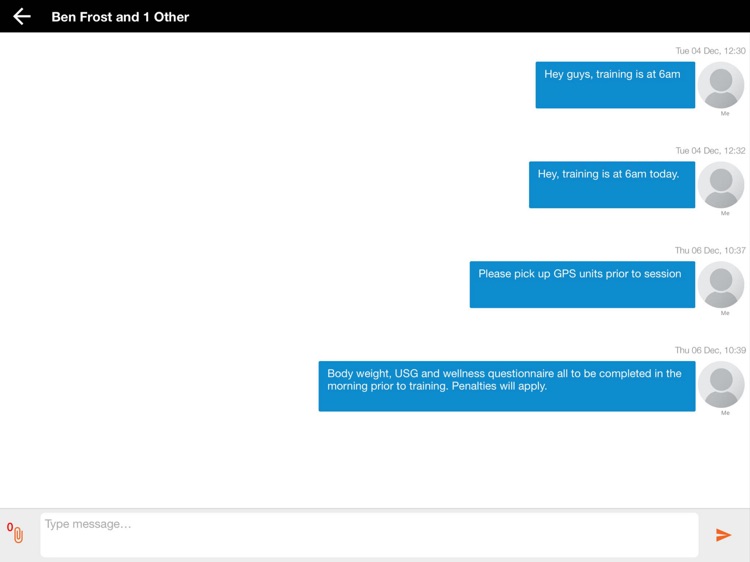Open avatar beside Body weight message
Screen dimensions: 750x562
coord(721,385)
